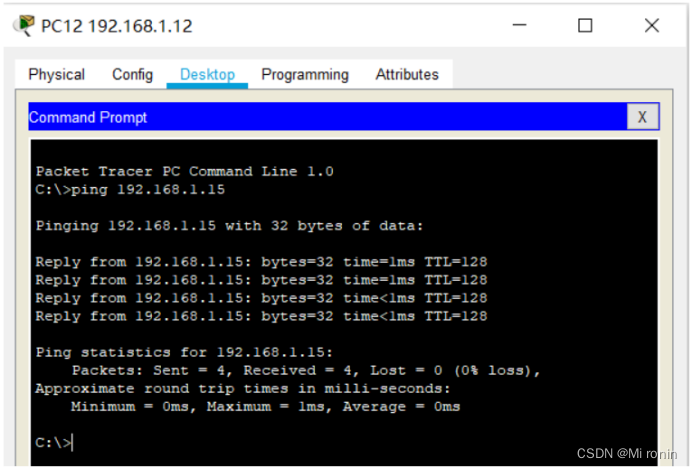Minimize the PC12 window
The image size is (692, 469).
(519, 25)
